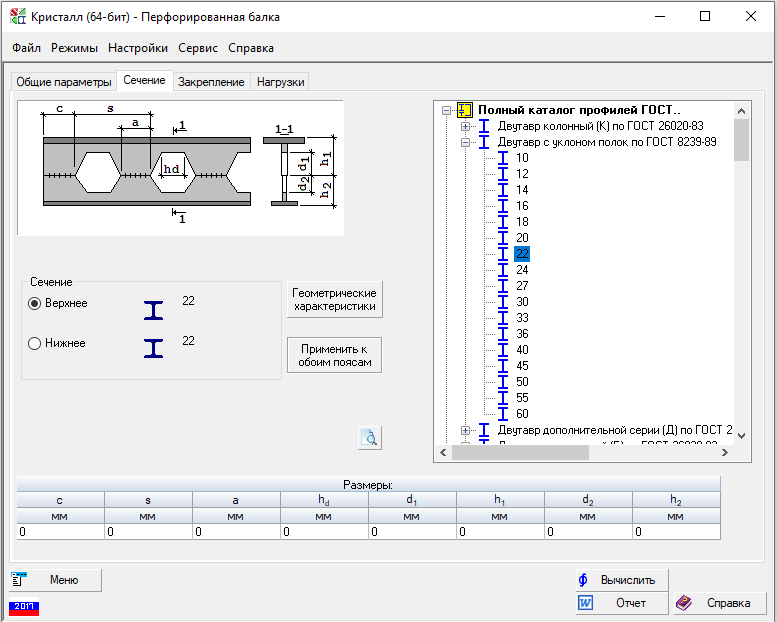Viewport: 777px width, 622px height.
Task: Click the I-beam icon next to Нижнее
Action: pos(153,348)
